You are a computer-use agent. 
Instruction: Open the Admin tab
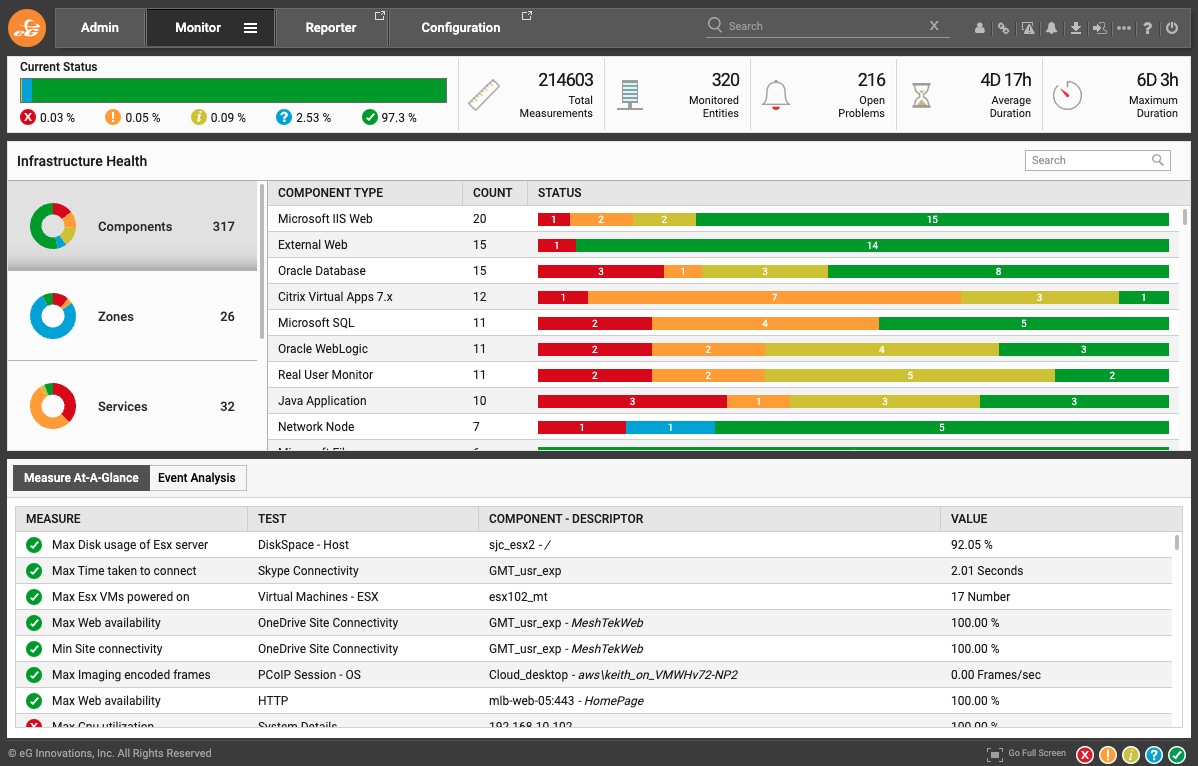(x=100, y=27)
